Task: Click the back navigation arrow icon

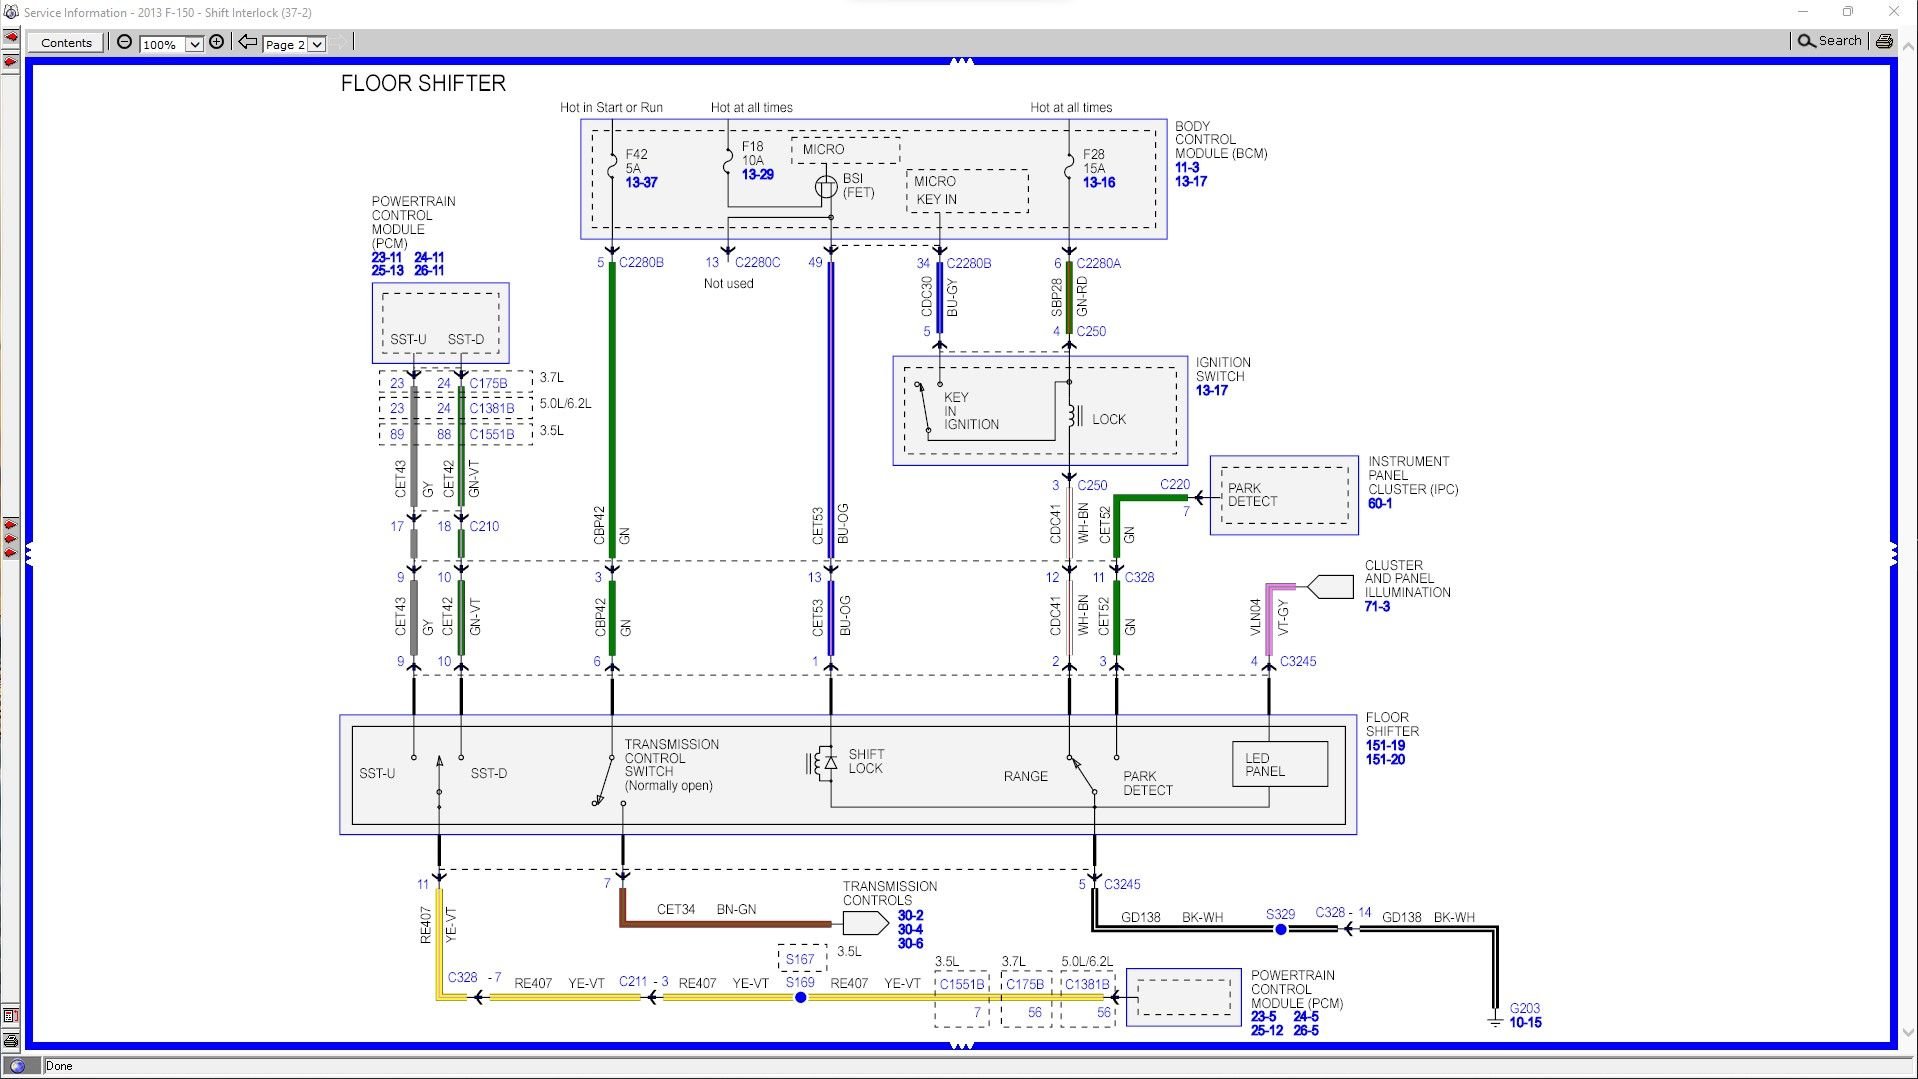Action: click(247, 42)
